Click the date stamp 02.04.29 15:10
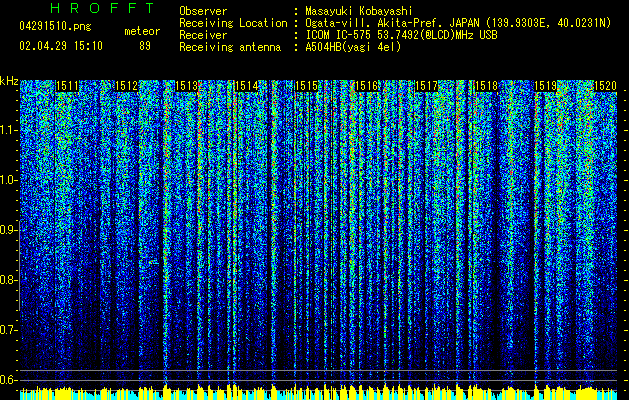 click(x=61, y=46)
